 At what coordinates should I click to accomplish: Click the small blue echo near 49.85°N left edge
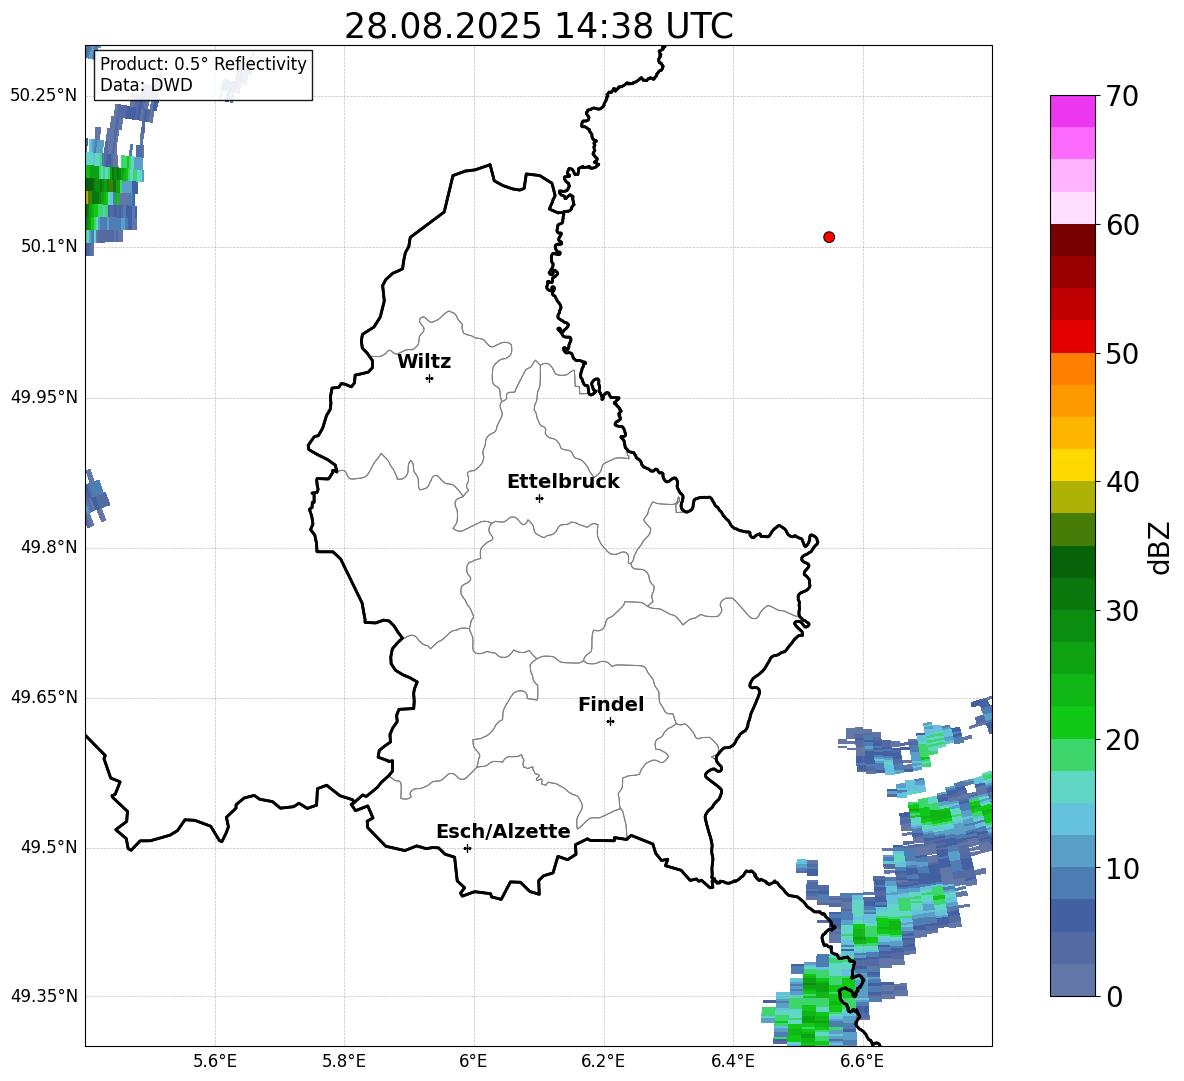pos(97,498)
